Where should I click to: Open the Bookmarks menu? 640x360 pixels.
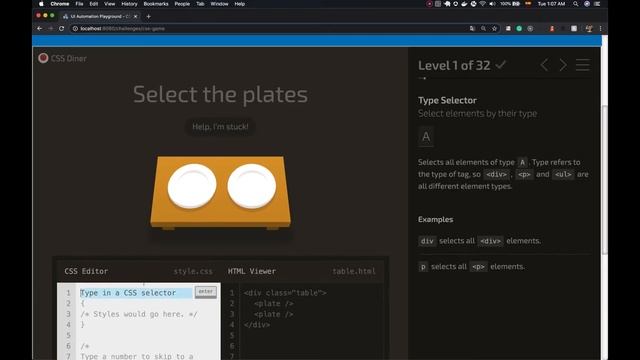point(156,4)
